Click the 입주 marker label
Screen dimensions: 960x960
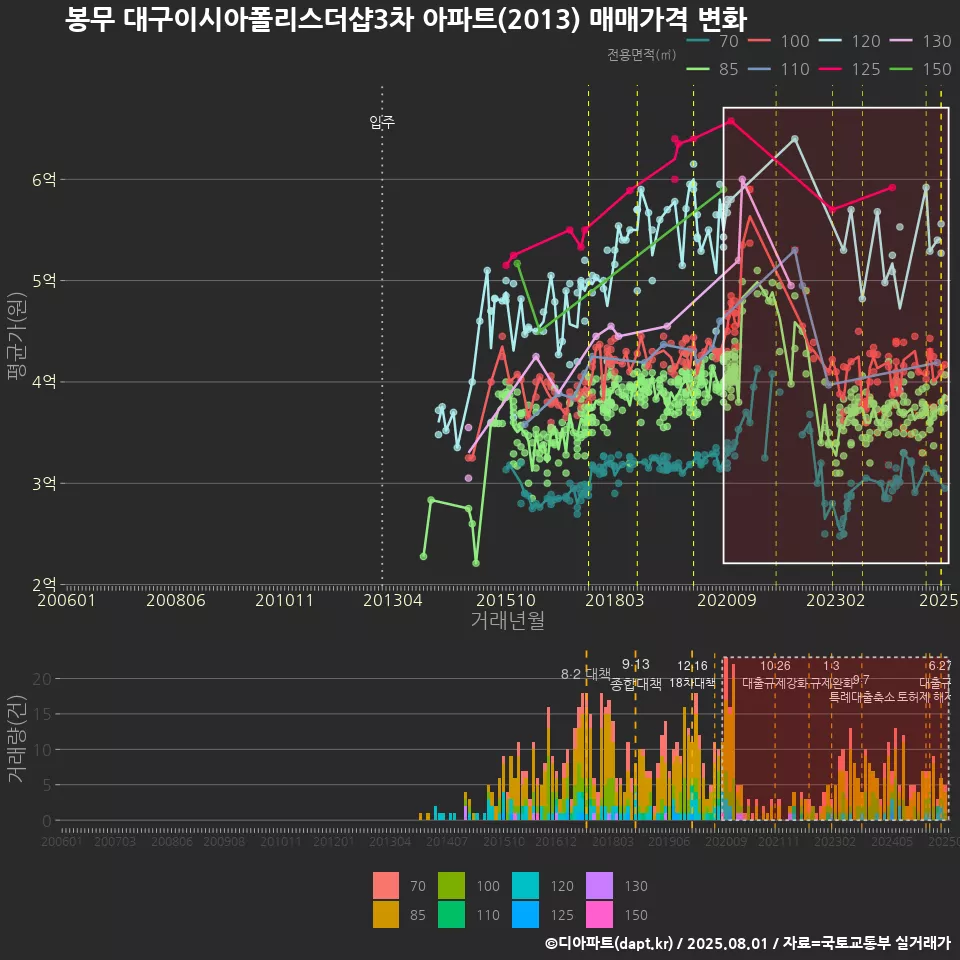click(x=382, y=122)
